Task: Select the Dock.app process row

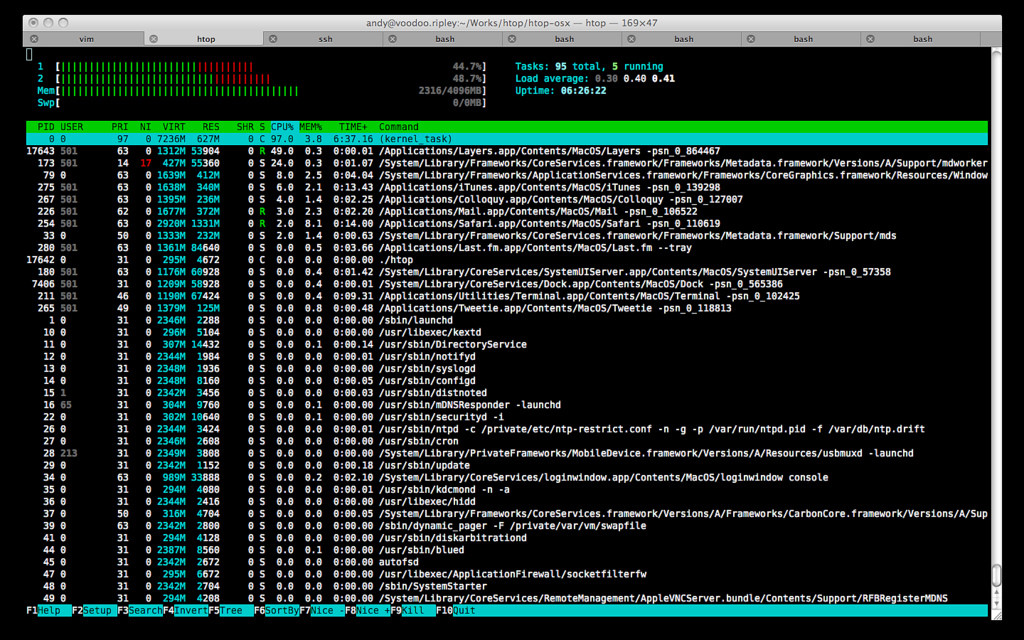Action: [507, 284]
